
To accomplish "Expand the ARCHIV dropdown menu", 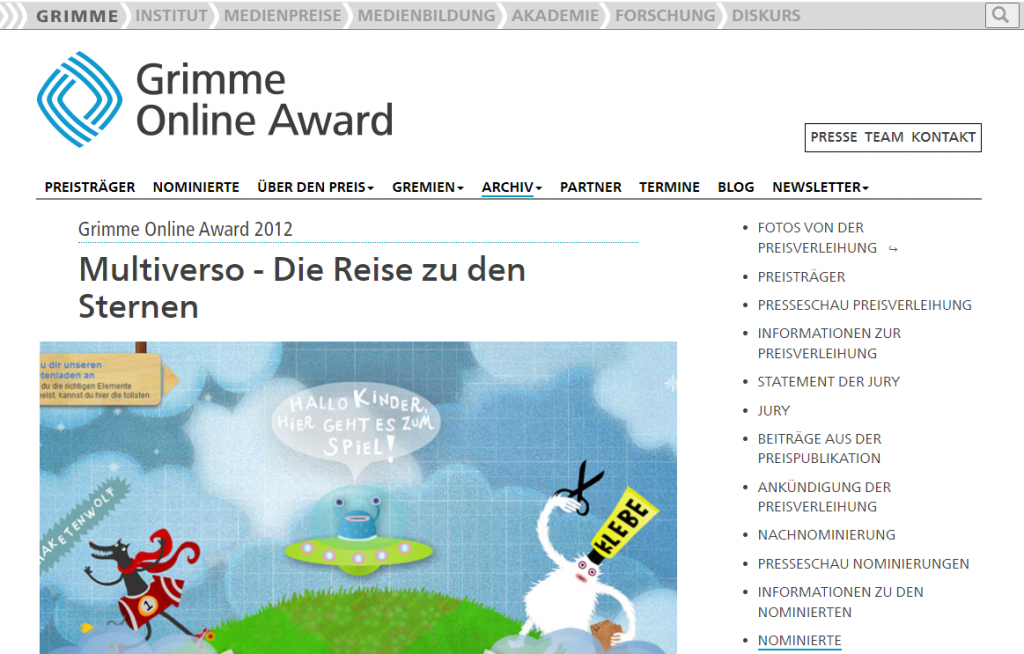I will pos(512,188).
